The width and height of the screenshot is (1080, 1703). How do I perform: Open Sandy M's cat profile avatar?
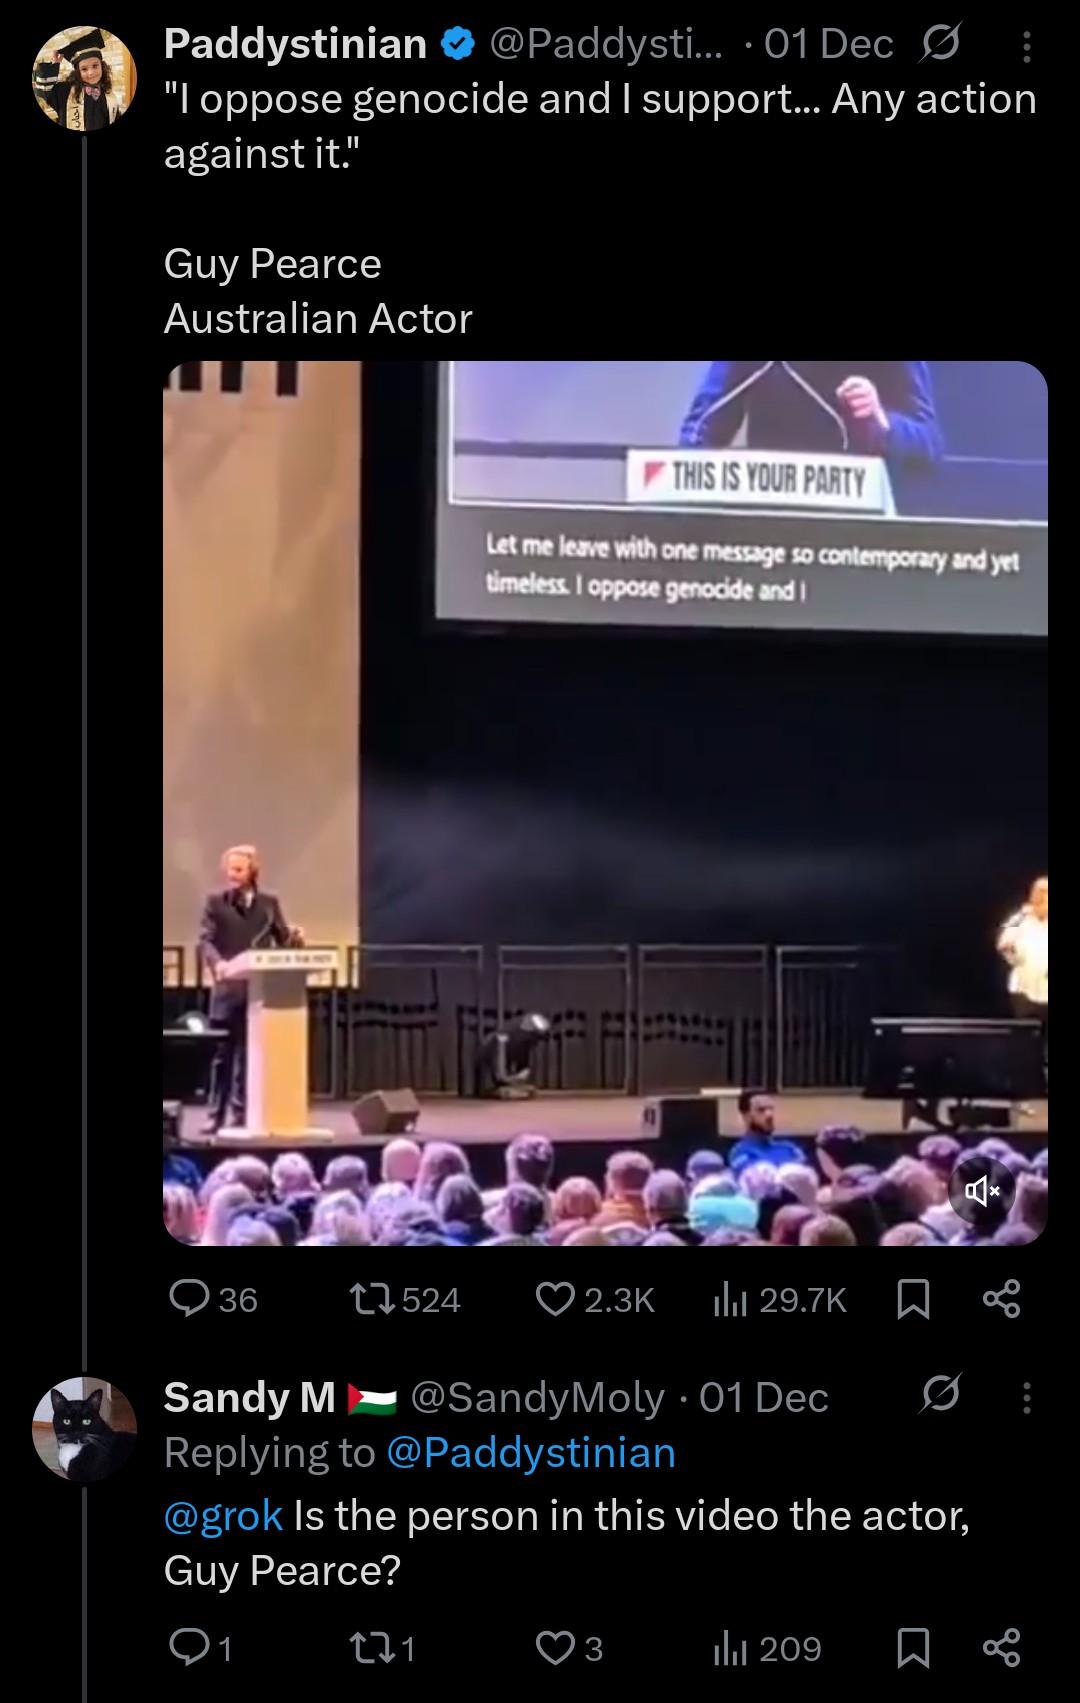tap(84, 1428)
